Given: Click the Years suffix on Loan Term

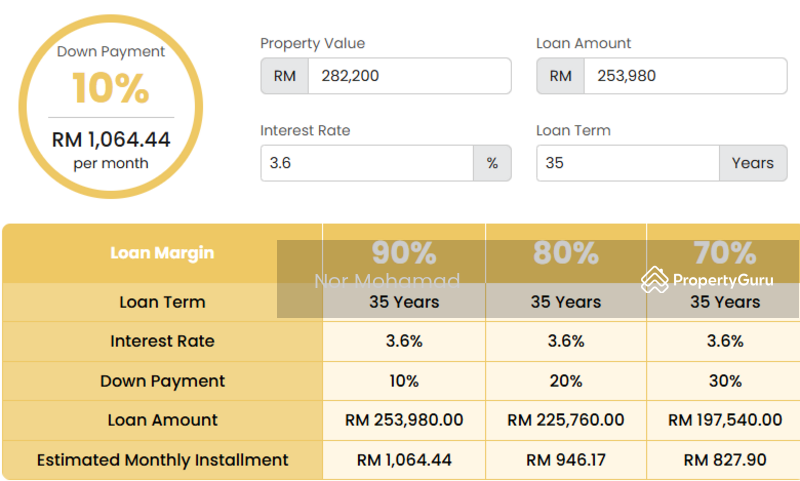Looking at the screenshot, I should tap(753, 163).
